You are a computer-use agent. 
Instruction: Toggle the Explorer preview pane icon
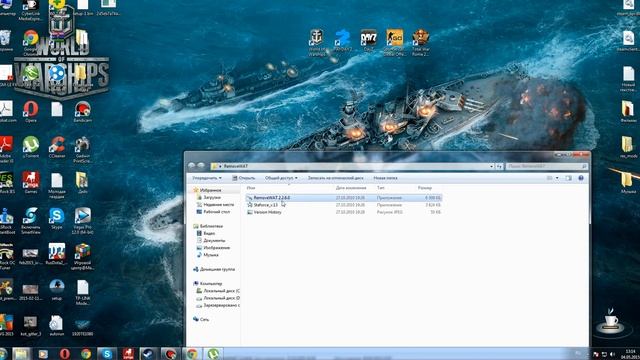569,178
